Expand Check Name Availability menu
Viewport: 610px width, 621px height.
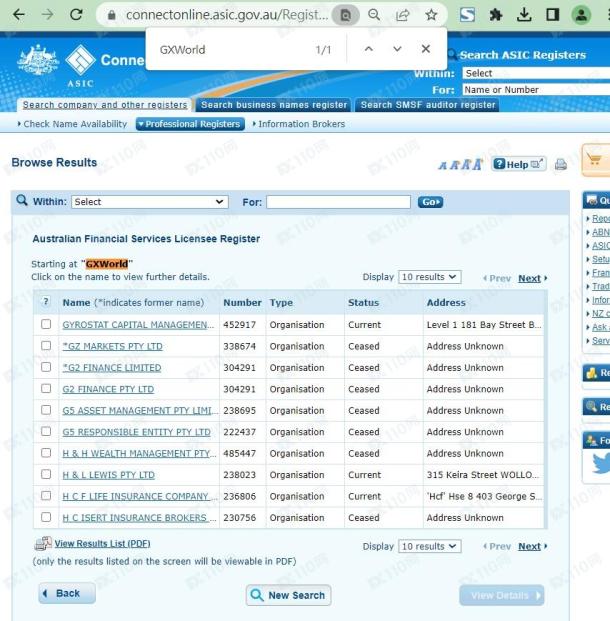72,124
